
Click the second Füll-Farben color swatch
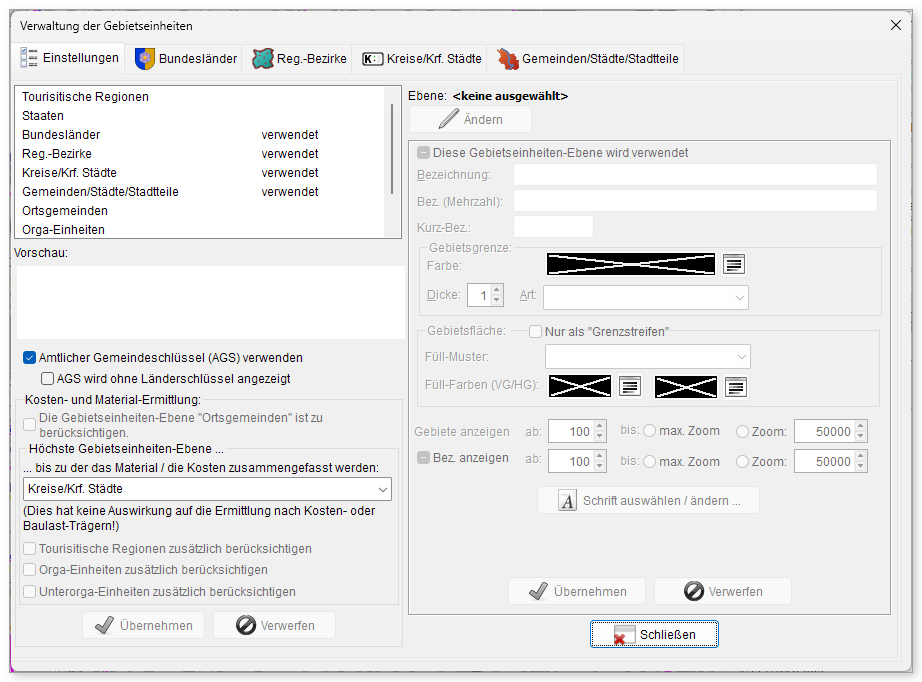coord(686,387)
